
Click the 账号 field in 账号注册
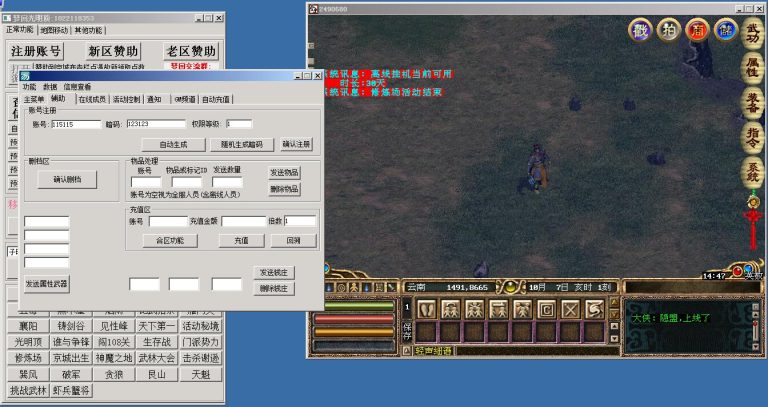[76, 124]
